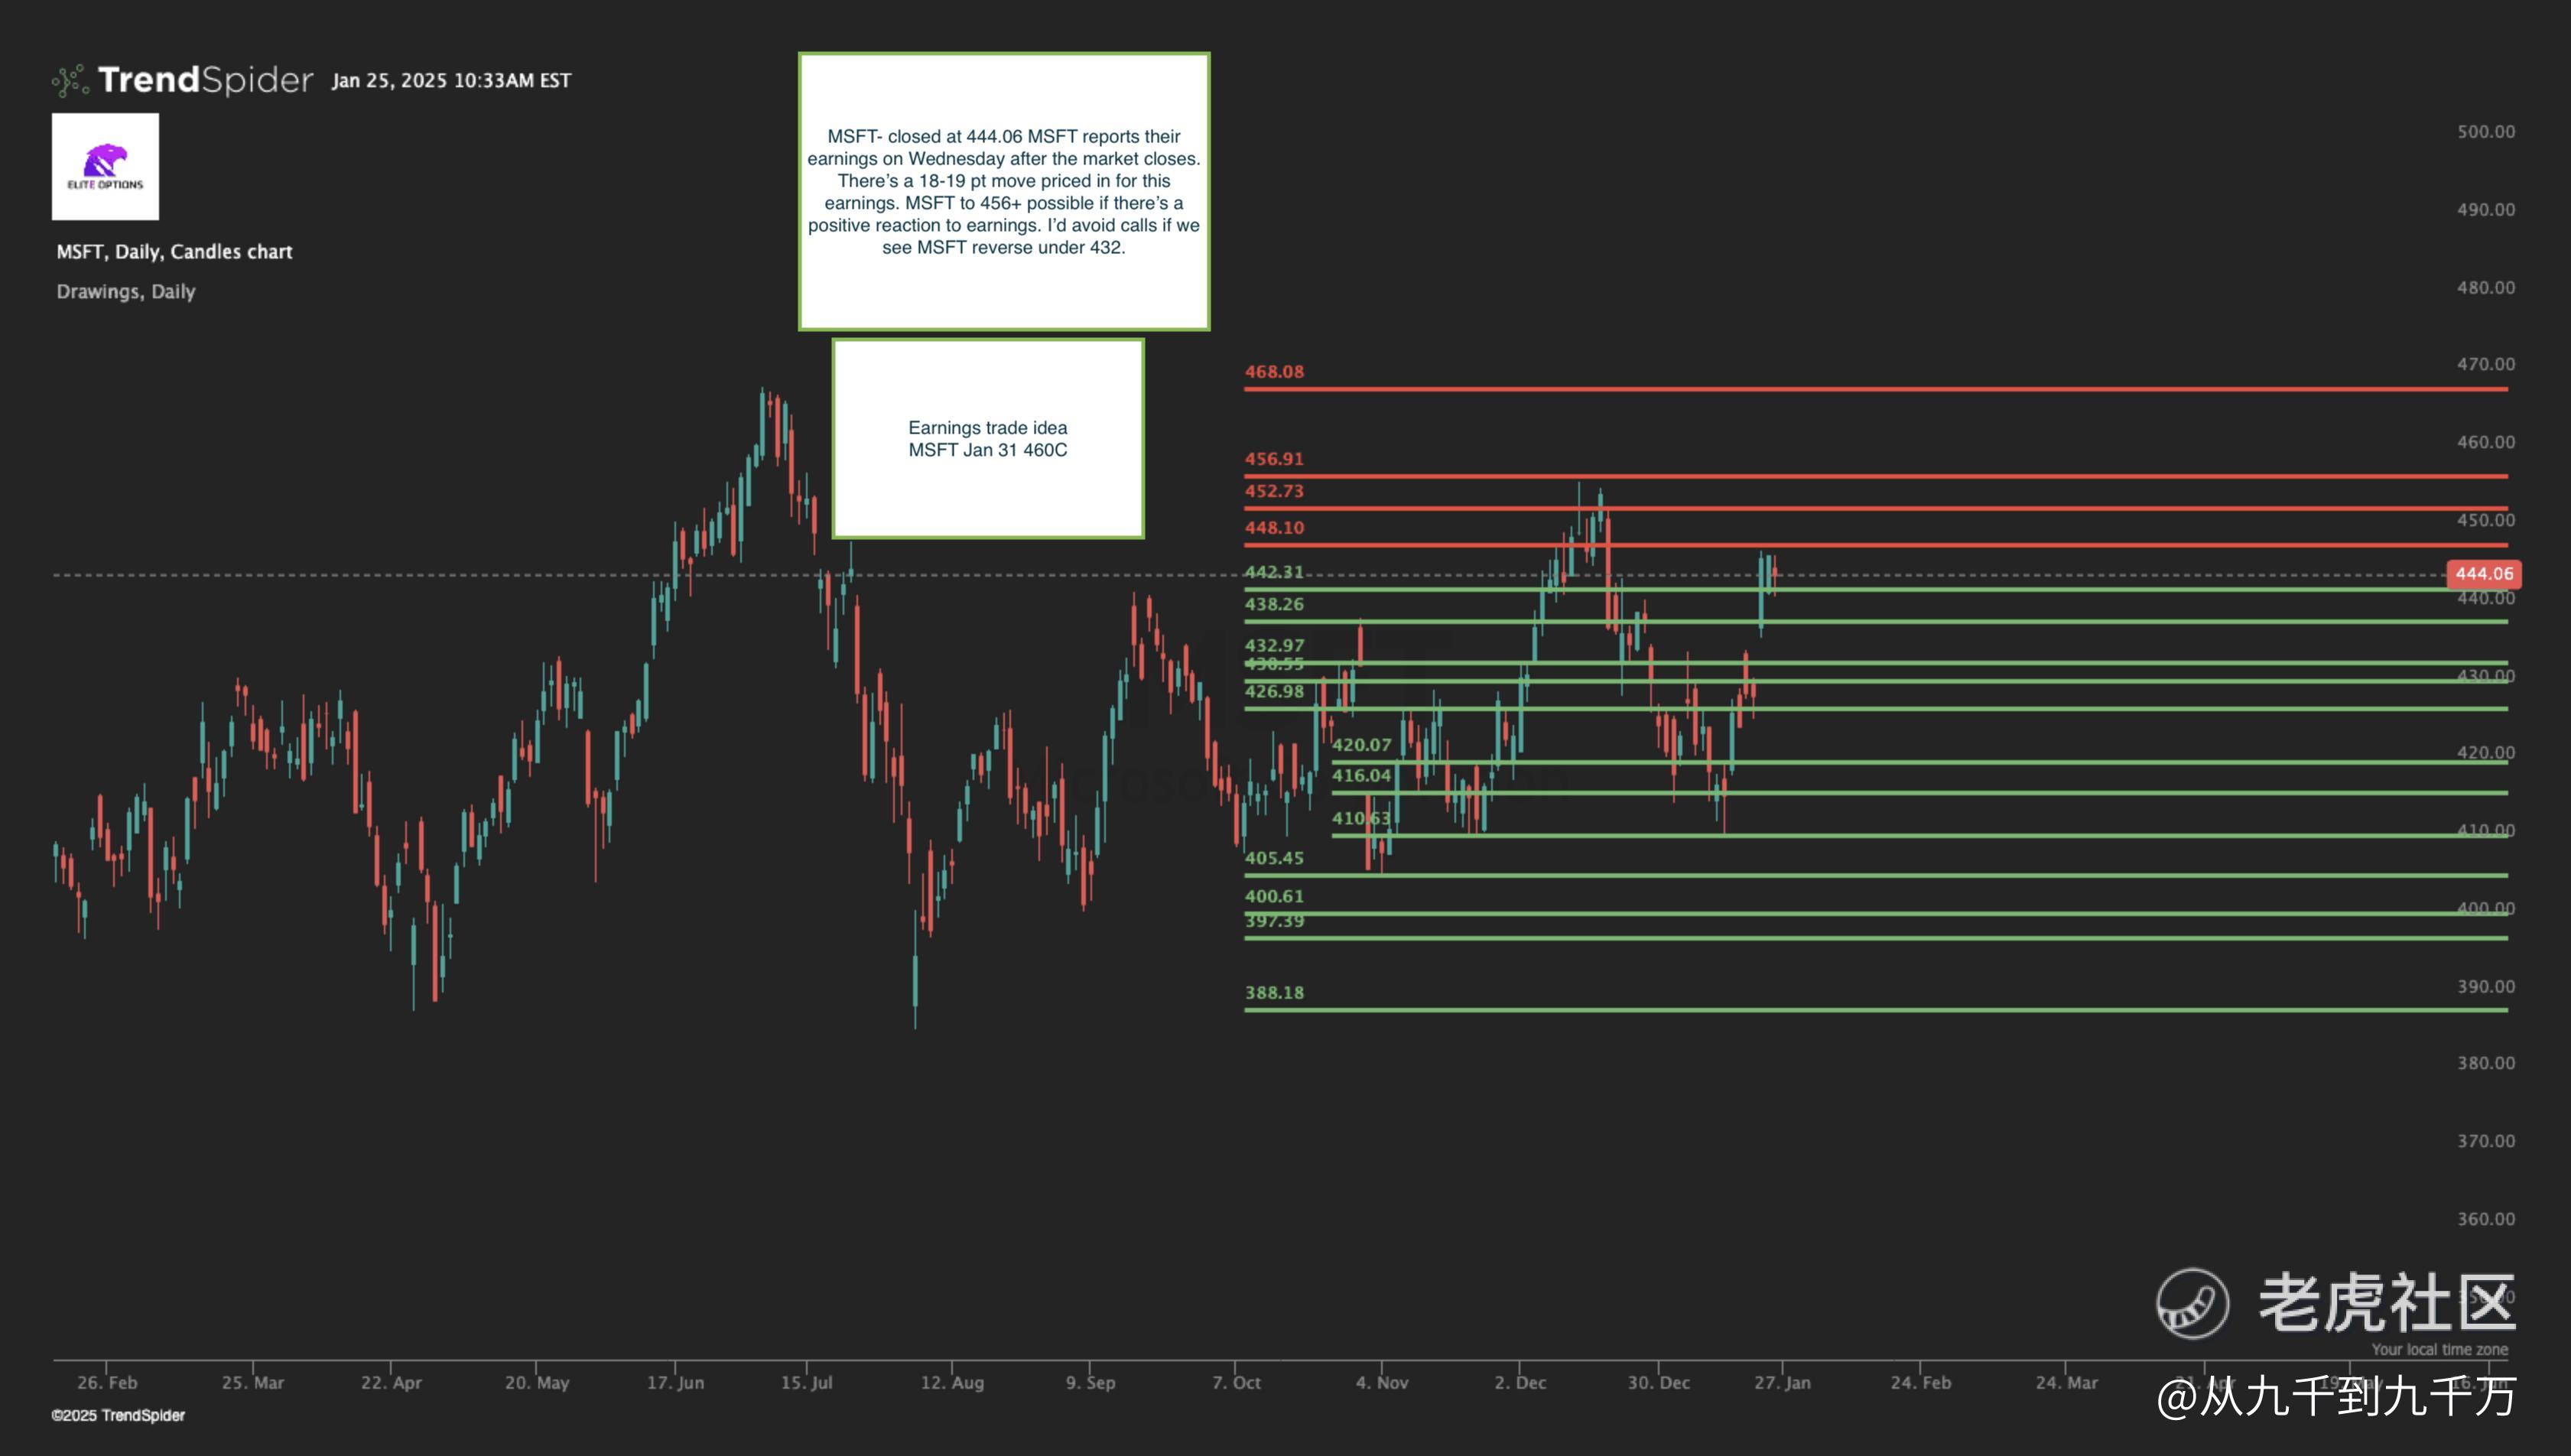The width and height of the screenshot is (2571, 1456).
Task: Click the '12. Aug' date axis label
Action: click(x=952, y=1383)
